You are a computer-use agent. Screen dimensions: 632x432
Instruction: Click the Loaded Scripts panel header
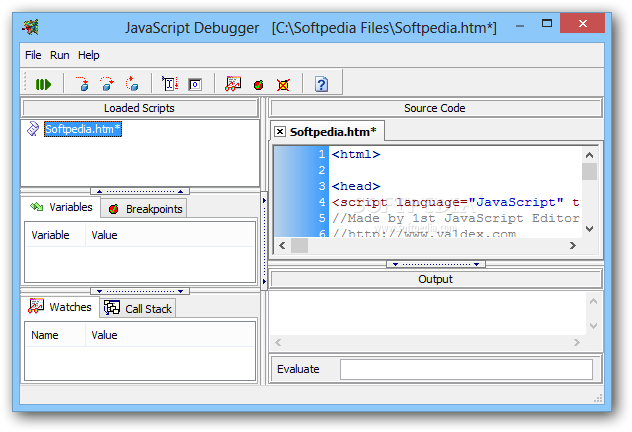click(x=140, y=108)
